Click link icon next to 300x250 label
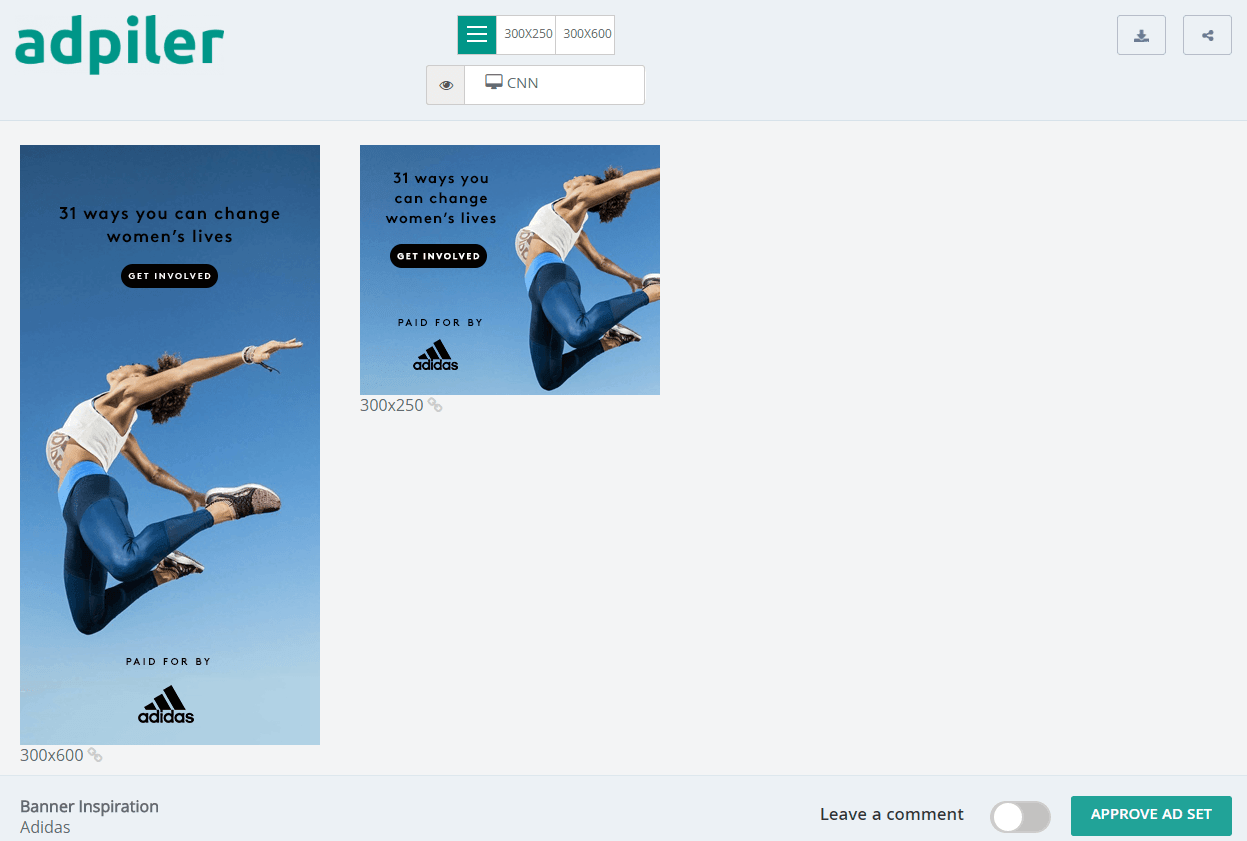This screenshot has height=841, width=1247. 435,405
